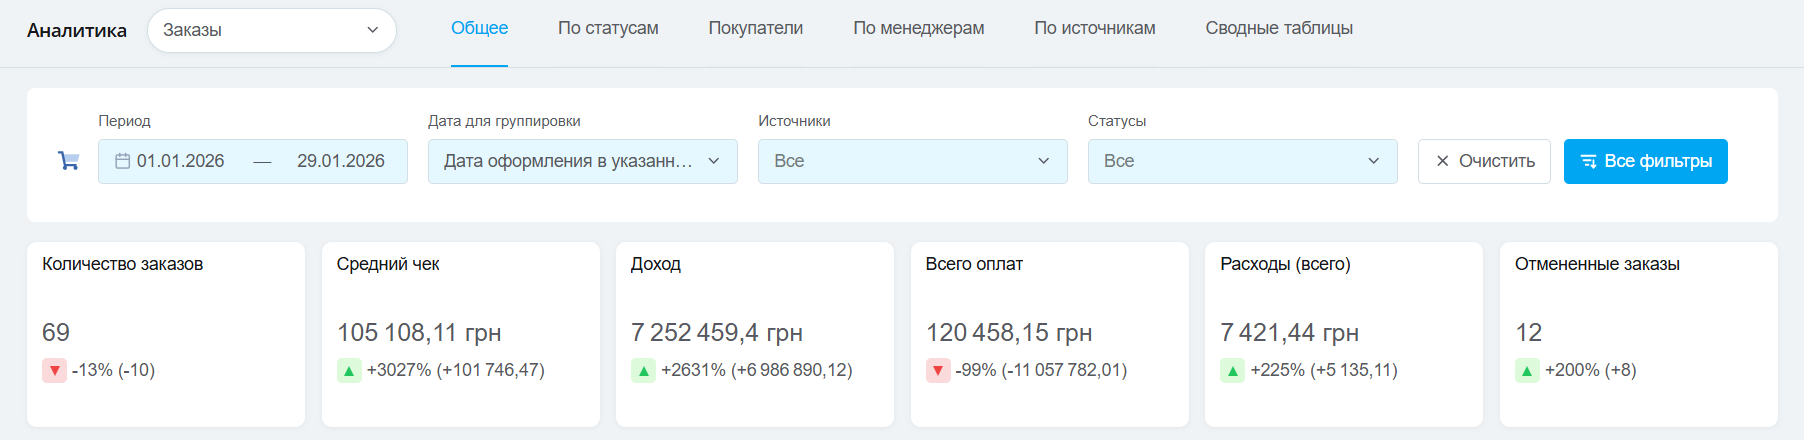The width and height of the screenshot is (1804, 440).
Task: Expand the Дата для группировки dropdown
Action: [582, 161]
